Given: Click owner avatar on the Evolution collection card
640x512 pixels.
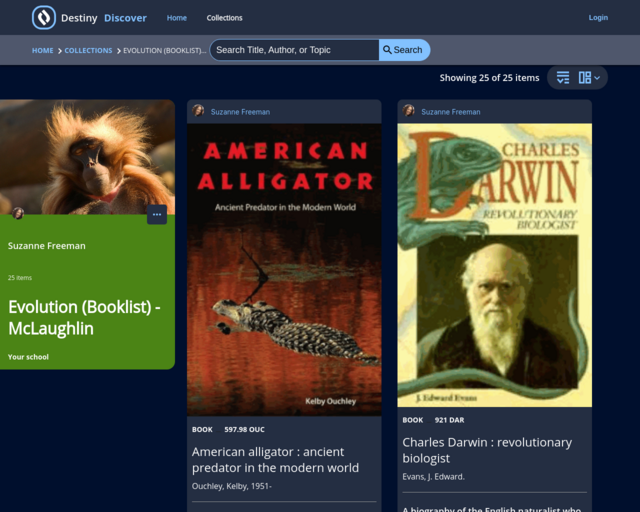Looking at the screenshot, I should pos(18,213).
